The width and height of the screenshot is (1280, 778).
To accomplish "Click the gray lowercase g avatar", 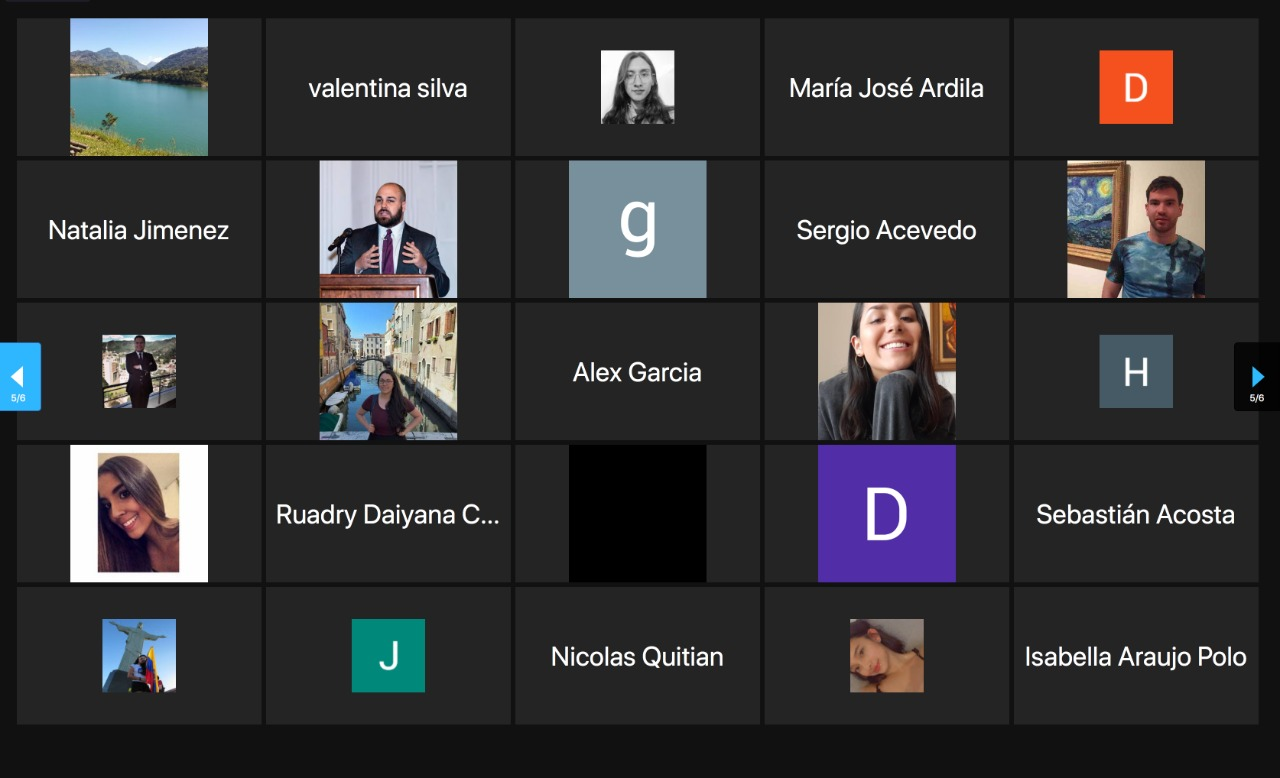I will (637, 229).
